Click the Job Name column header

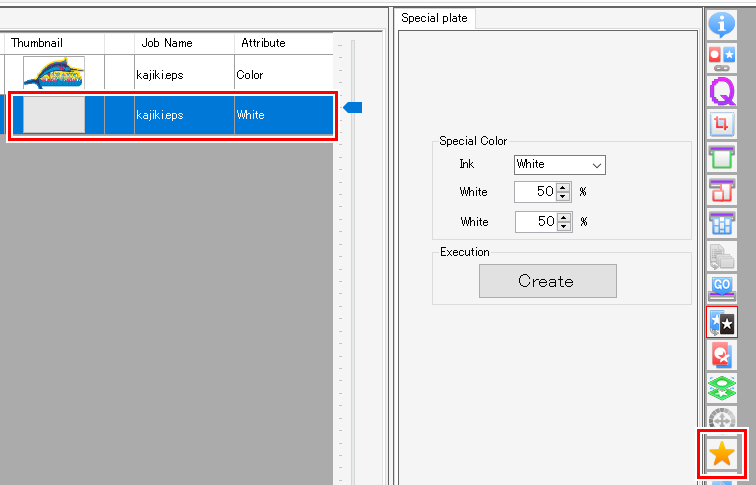(x=167, y=43)
